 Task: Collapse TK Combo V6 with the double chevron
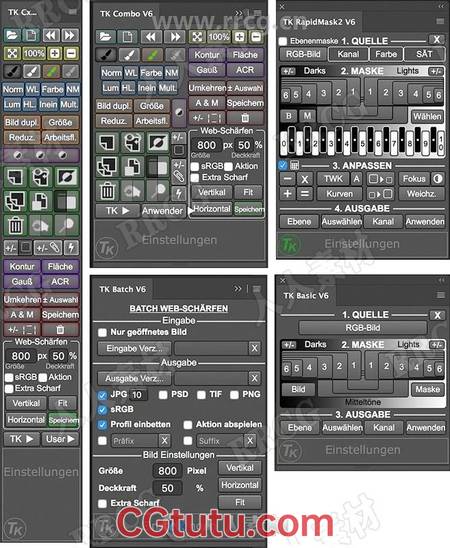click(239, 13)
